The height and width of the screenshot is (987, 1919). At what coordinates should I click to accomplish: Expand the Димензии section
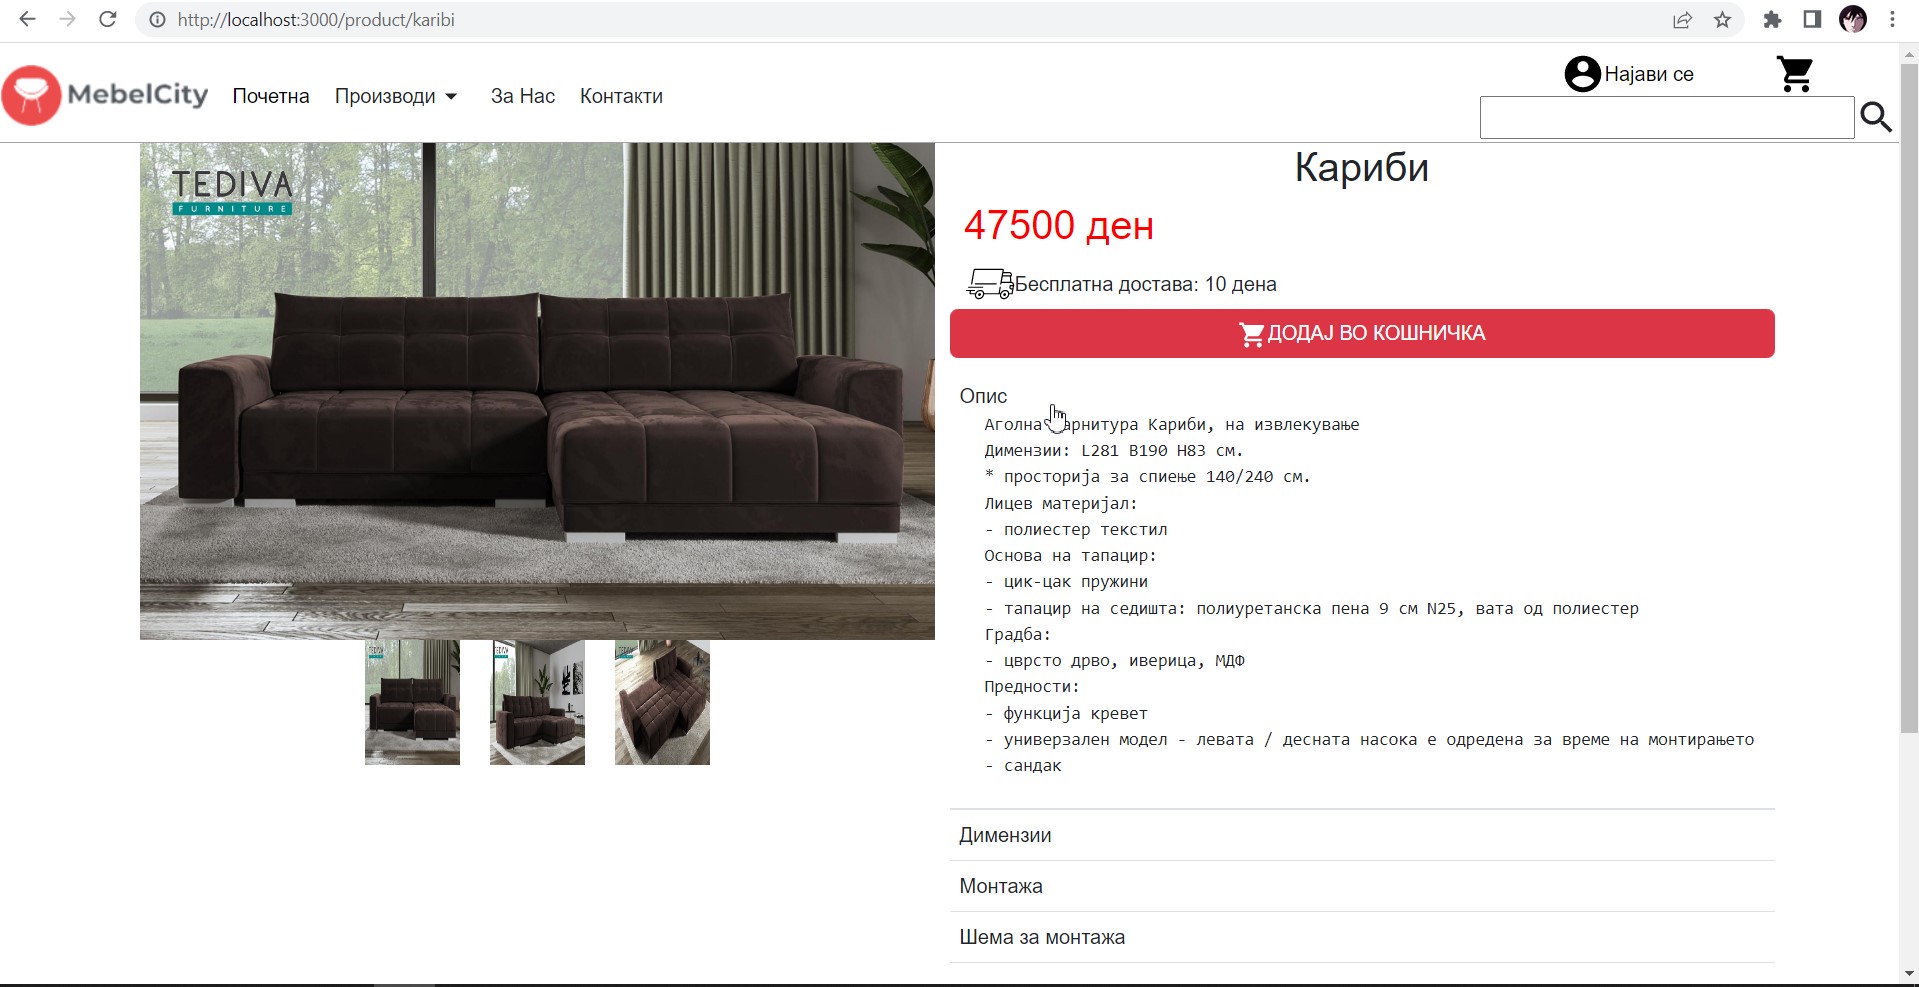pyautogui.click(x=1362, y=835)
